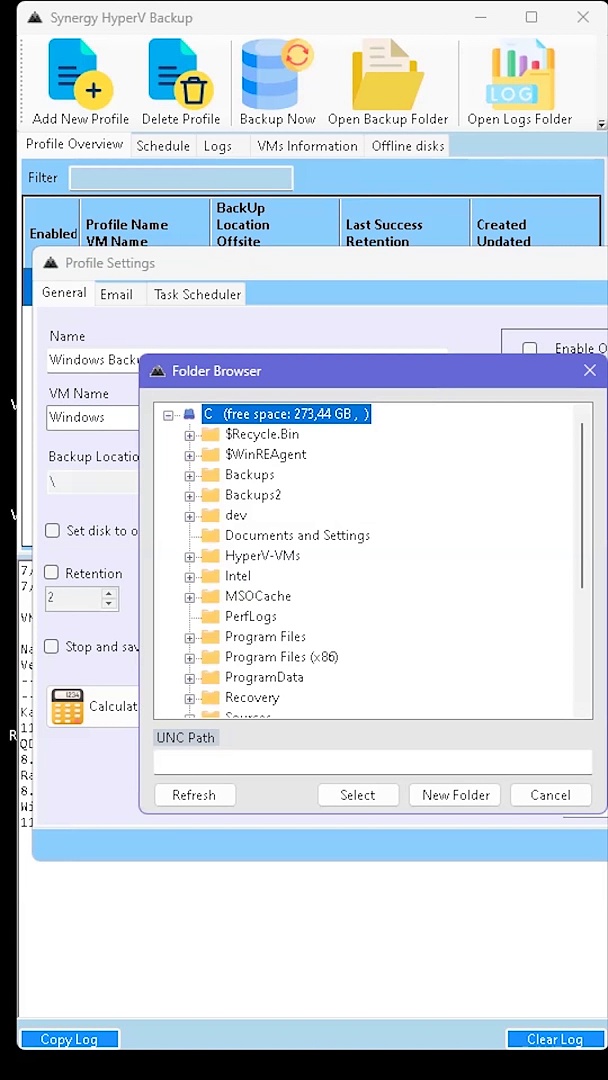Open the VMs Information tab
Screen dimensions: 608x1080
tap(307, 146)
